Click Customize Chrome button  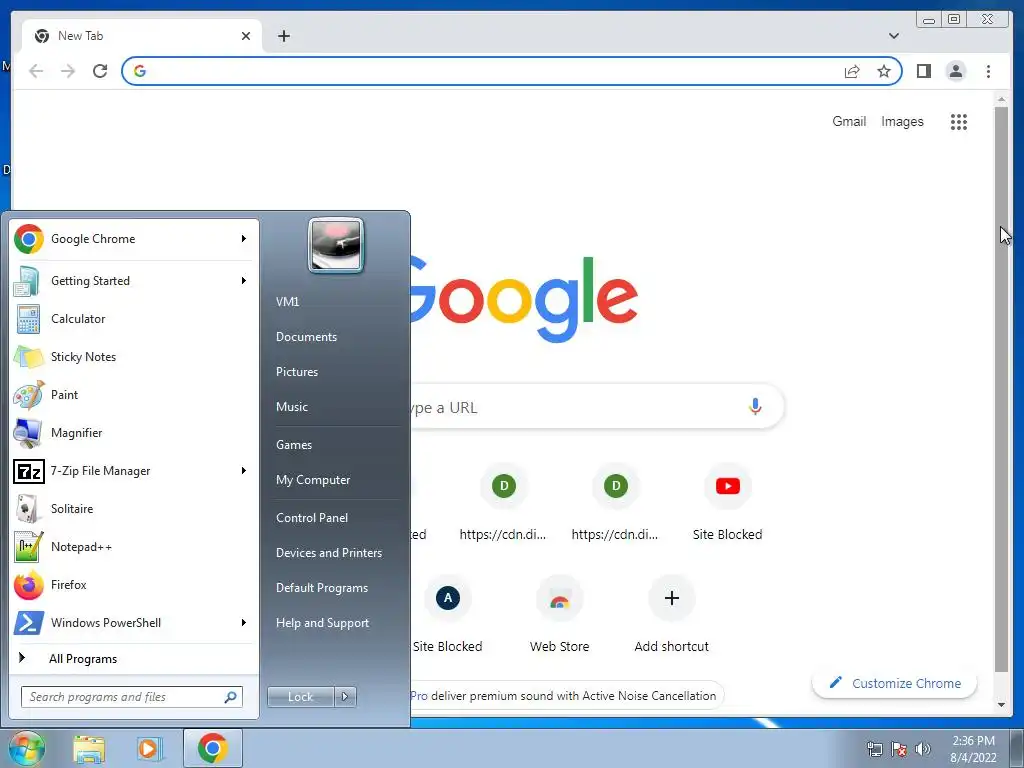tap(895, 684)
